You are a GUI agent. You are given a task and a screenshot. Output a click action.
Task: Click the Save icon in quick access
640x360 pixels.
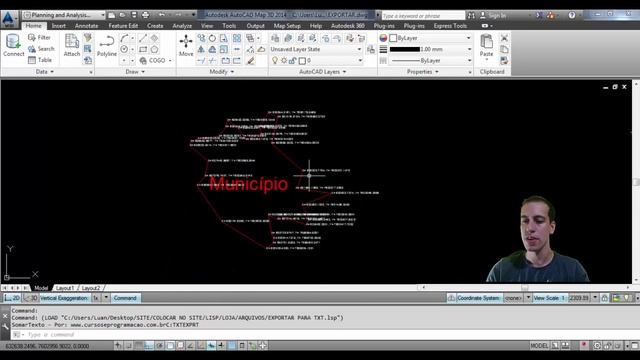click(134, 15)
